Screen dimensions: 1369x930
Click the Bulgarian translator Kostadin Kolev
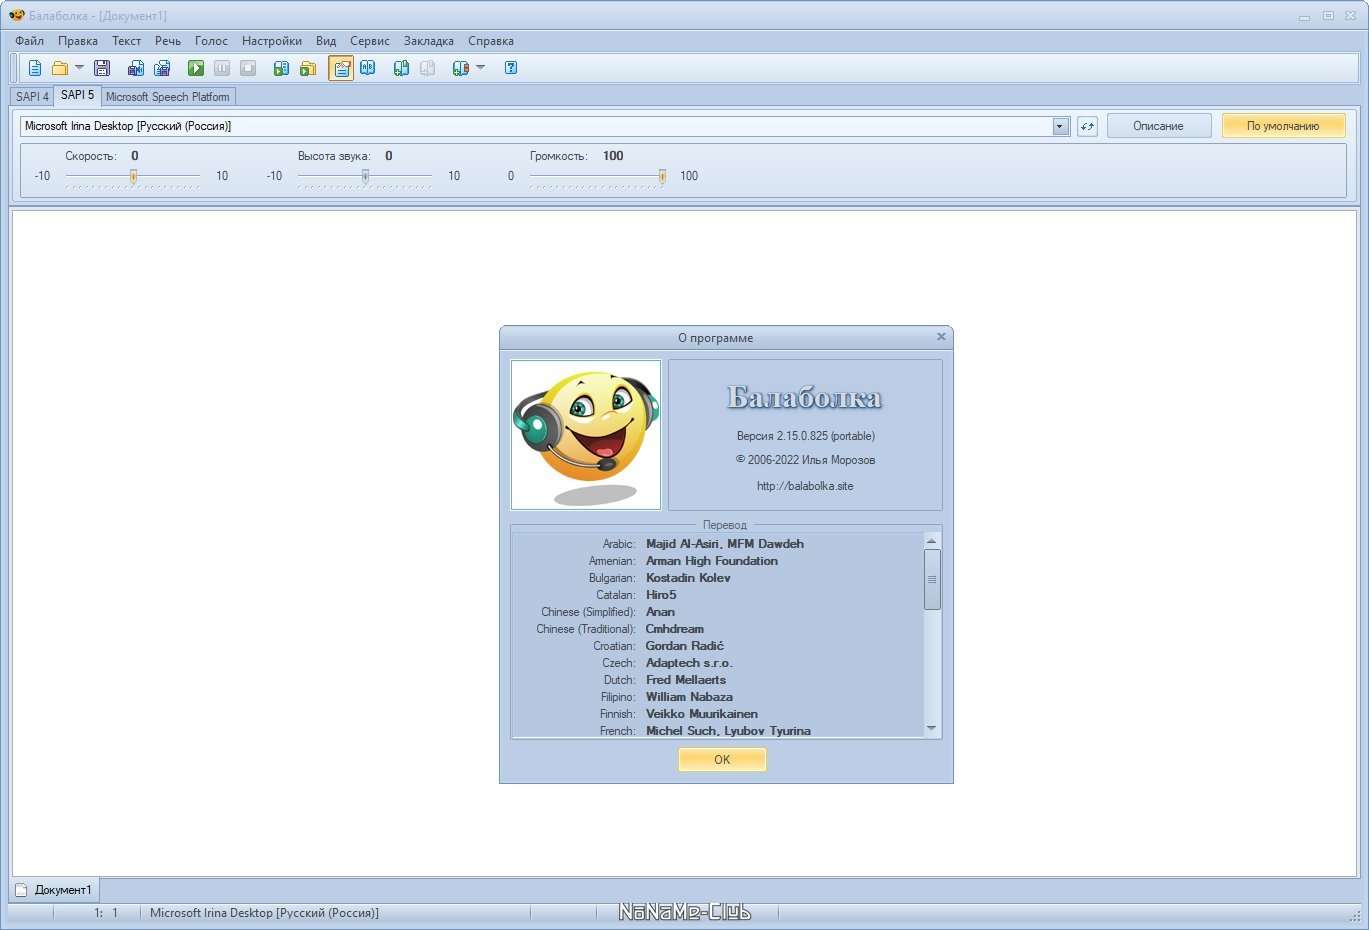pos(688,578)
